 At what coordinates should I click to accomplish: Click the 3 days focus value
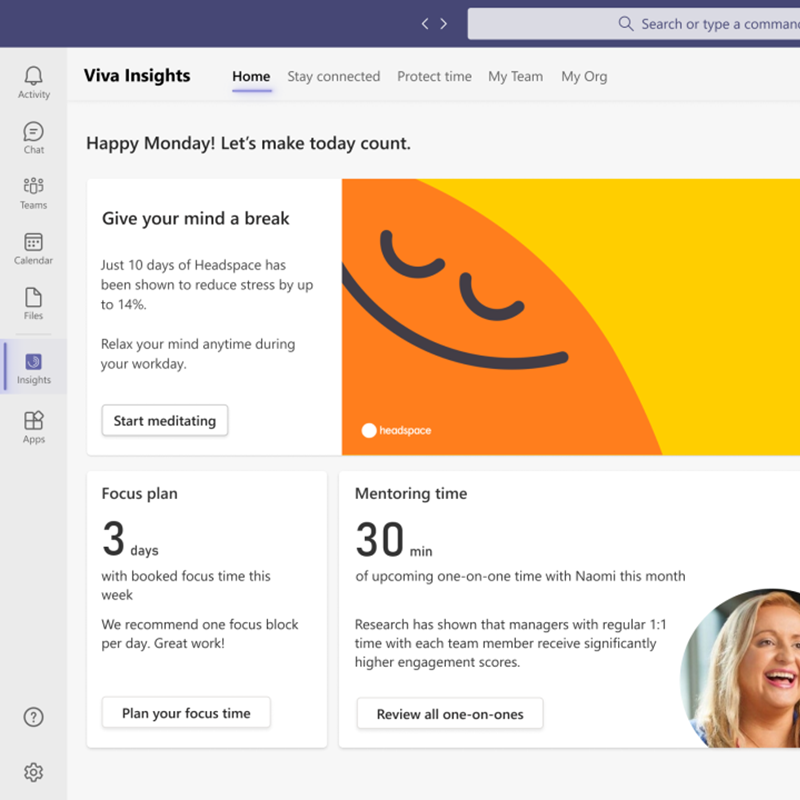130,539
